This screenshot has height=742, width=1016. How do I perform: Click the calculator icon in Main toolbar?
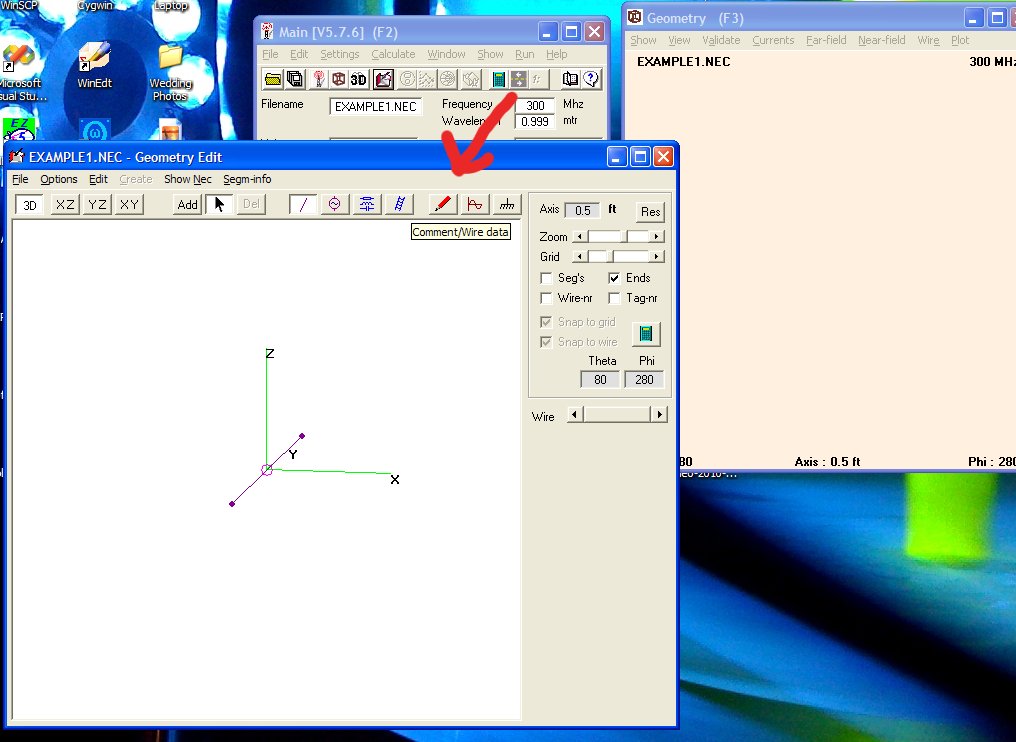coord(498,79)
